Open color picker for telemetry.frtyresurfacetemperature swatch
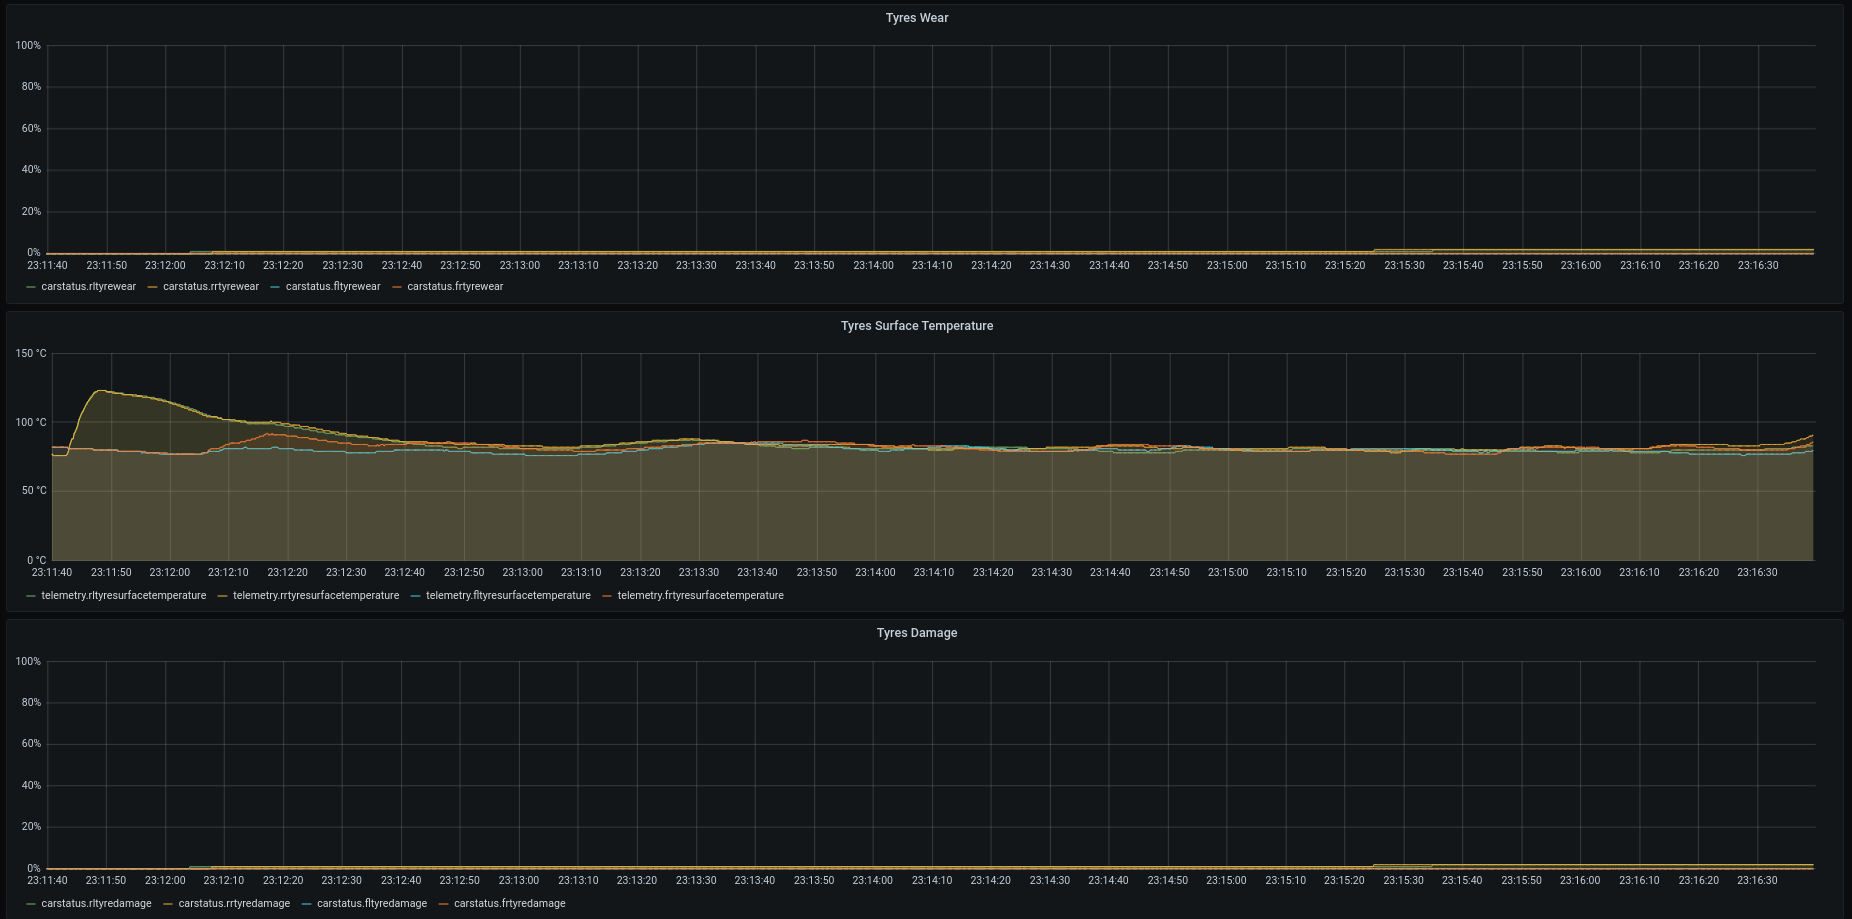 click(608, 596)
